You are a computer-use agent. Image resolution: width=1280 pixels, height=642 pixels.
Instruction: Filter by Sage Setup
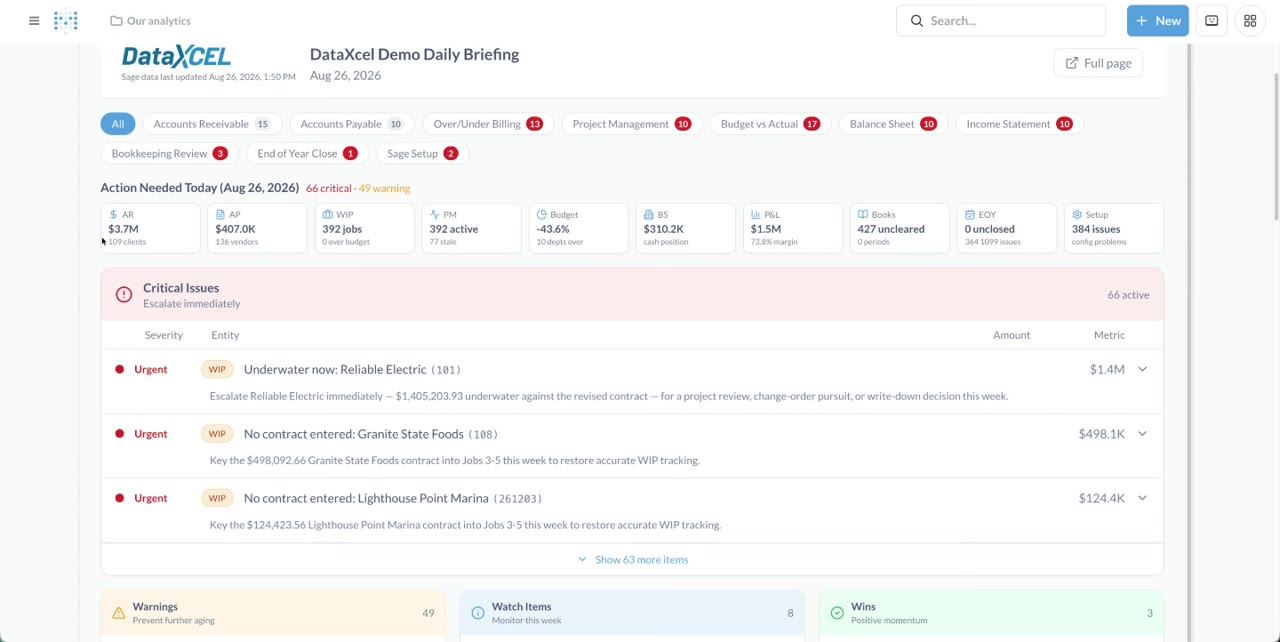[422, 154]
